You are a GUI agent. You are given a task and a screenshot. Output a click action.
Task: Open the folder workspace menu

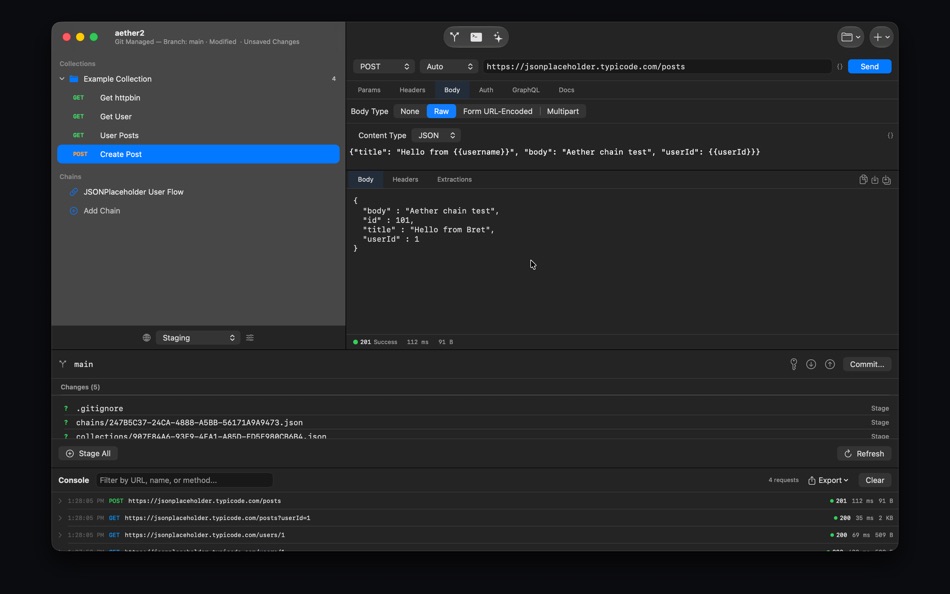pos(851,37)
